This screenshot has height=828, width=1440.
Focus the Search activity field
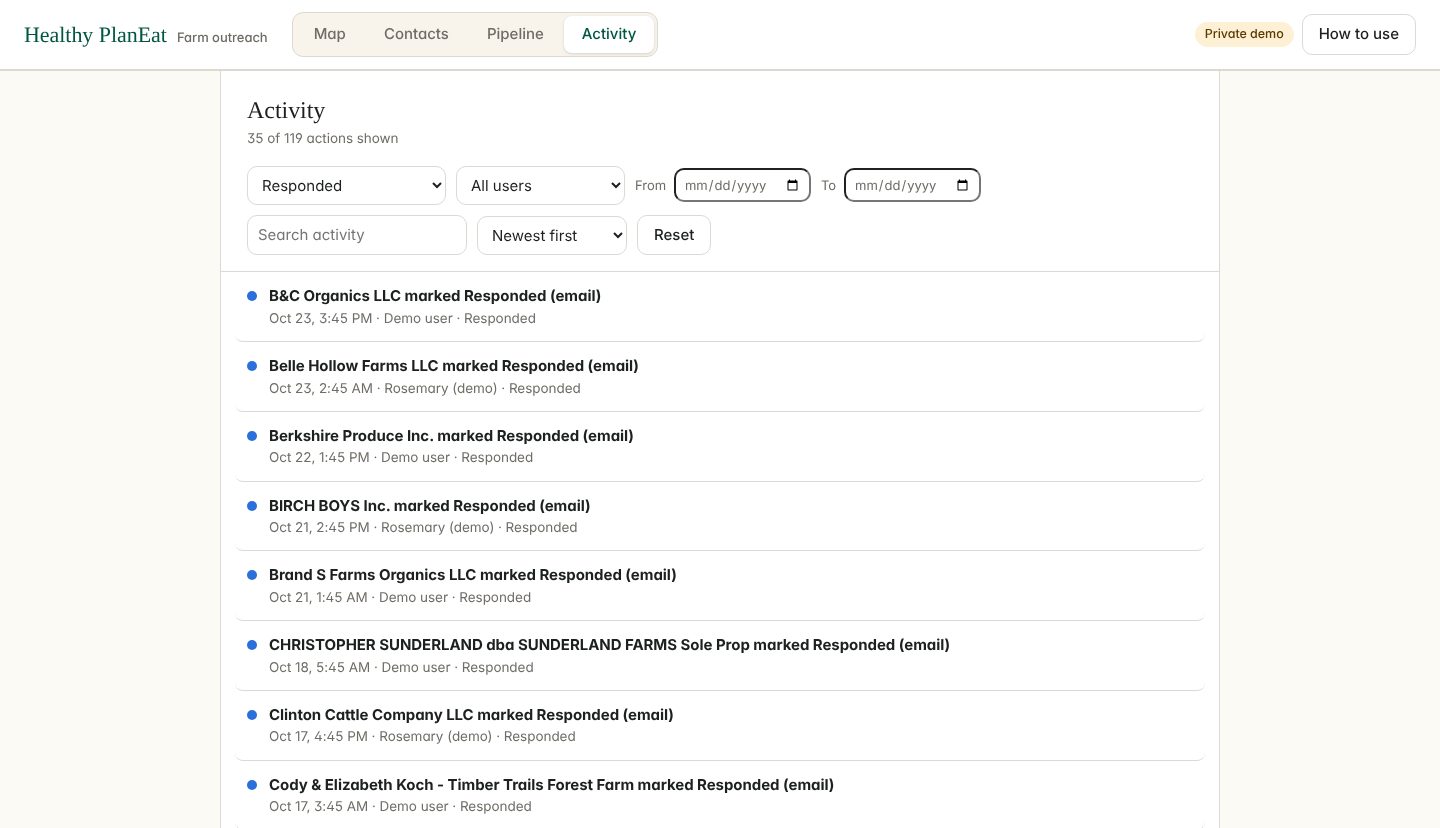coord(357,235)
